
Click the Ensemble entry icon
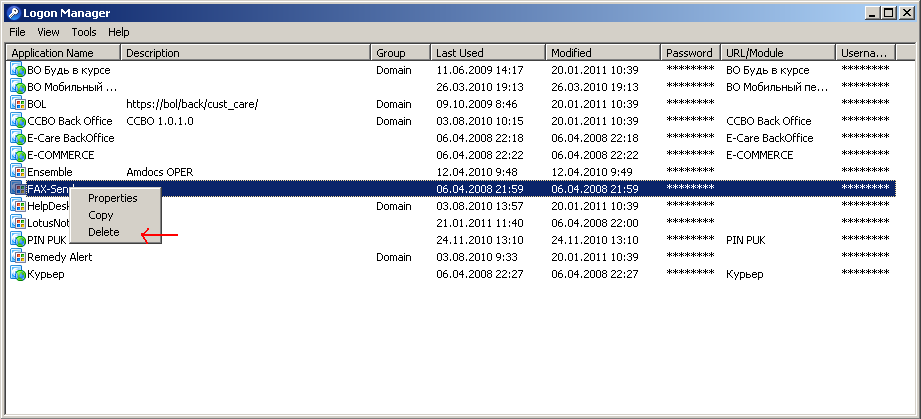18,172
